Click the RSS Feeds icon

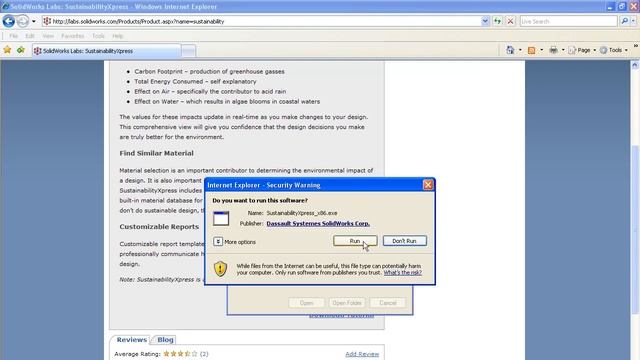531,50
